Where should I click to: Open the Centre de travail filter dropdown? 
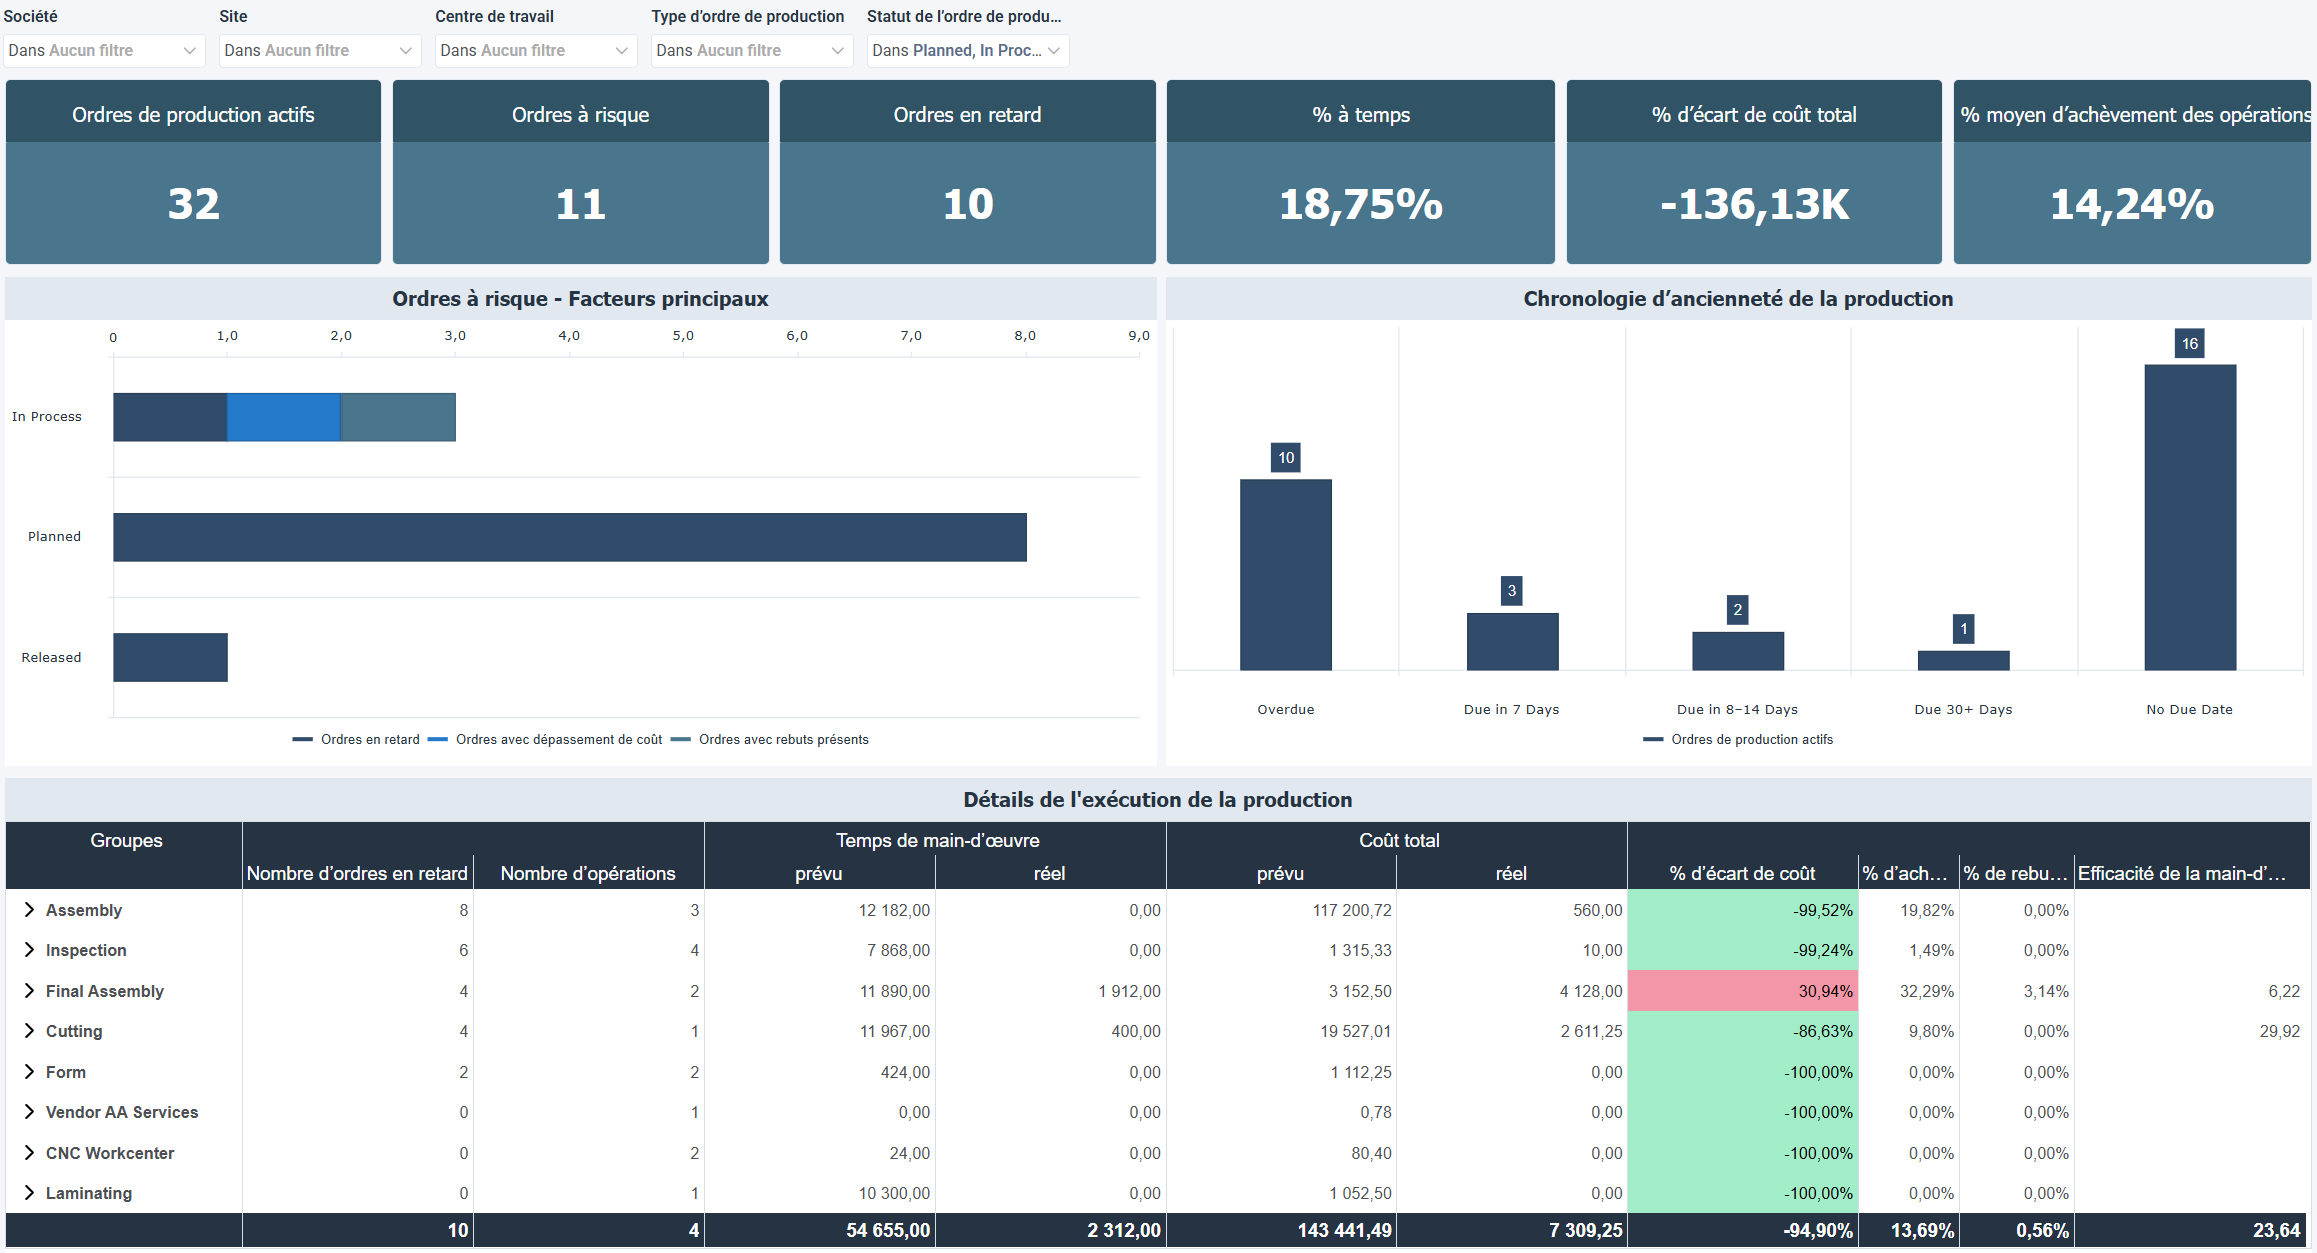pyautogui.click(x=535, y=51)
